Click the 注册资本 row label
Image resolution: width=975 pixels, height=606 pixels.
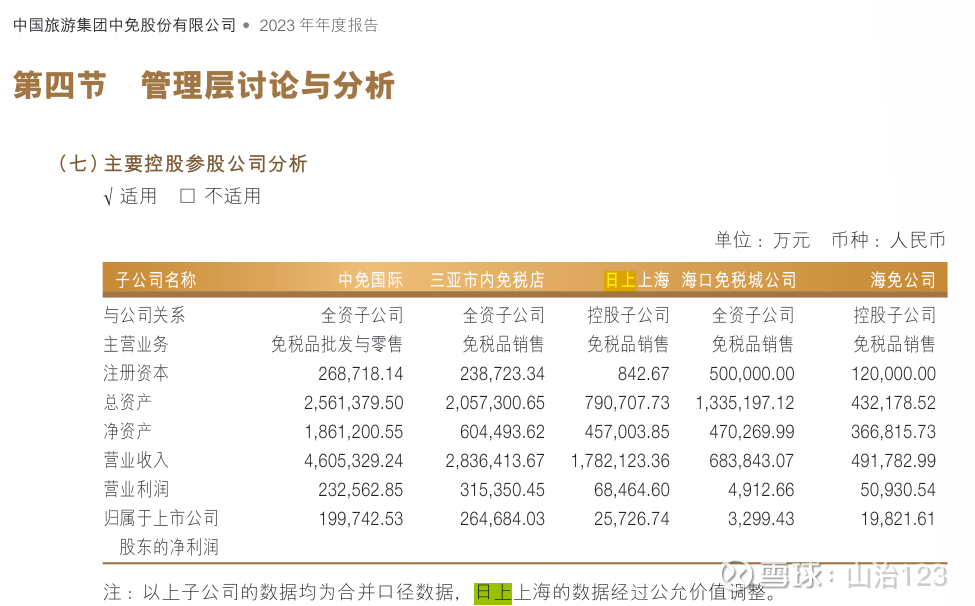[136, 373]
